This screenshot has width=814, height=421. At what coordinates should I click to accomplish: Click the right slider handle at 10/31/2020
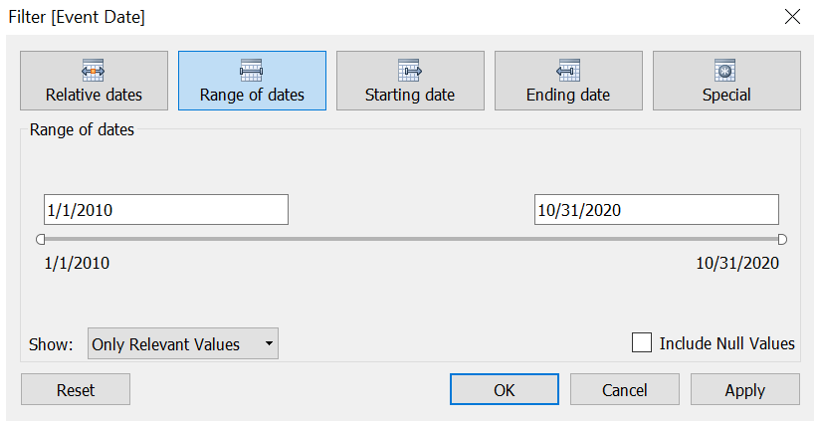[781, 239]
